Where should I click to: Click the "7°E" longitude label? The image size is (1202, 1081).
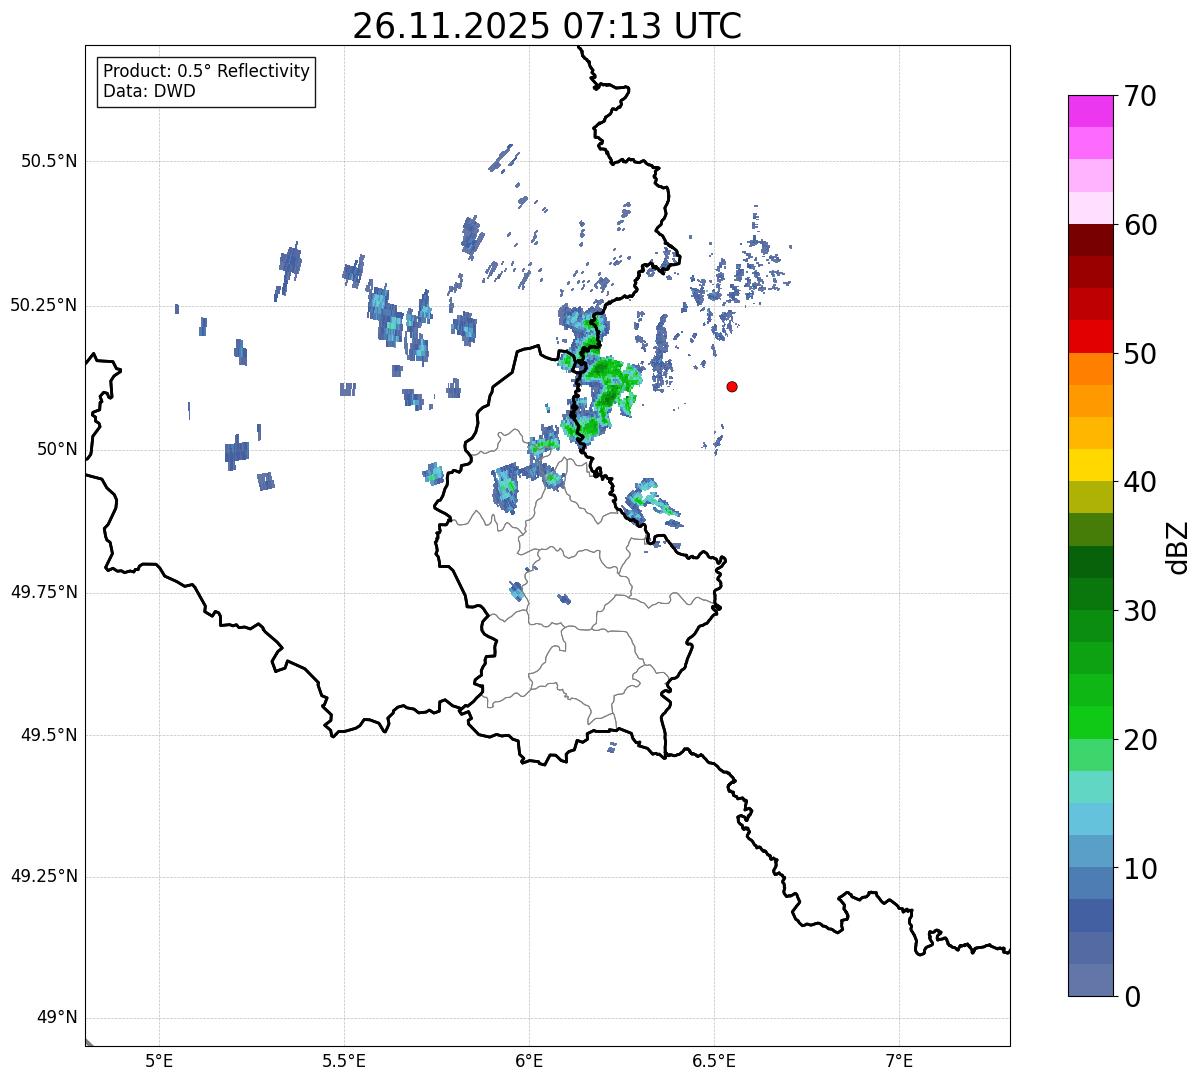tap(900, 1060)
